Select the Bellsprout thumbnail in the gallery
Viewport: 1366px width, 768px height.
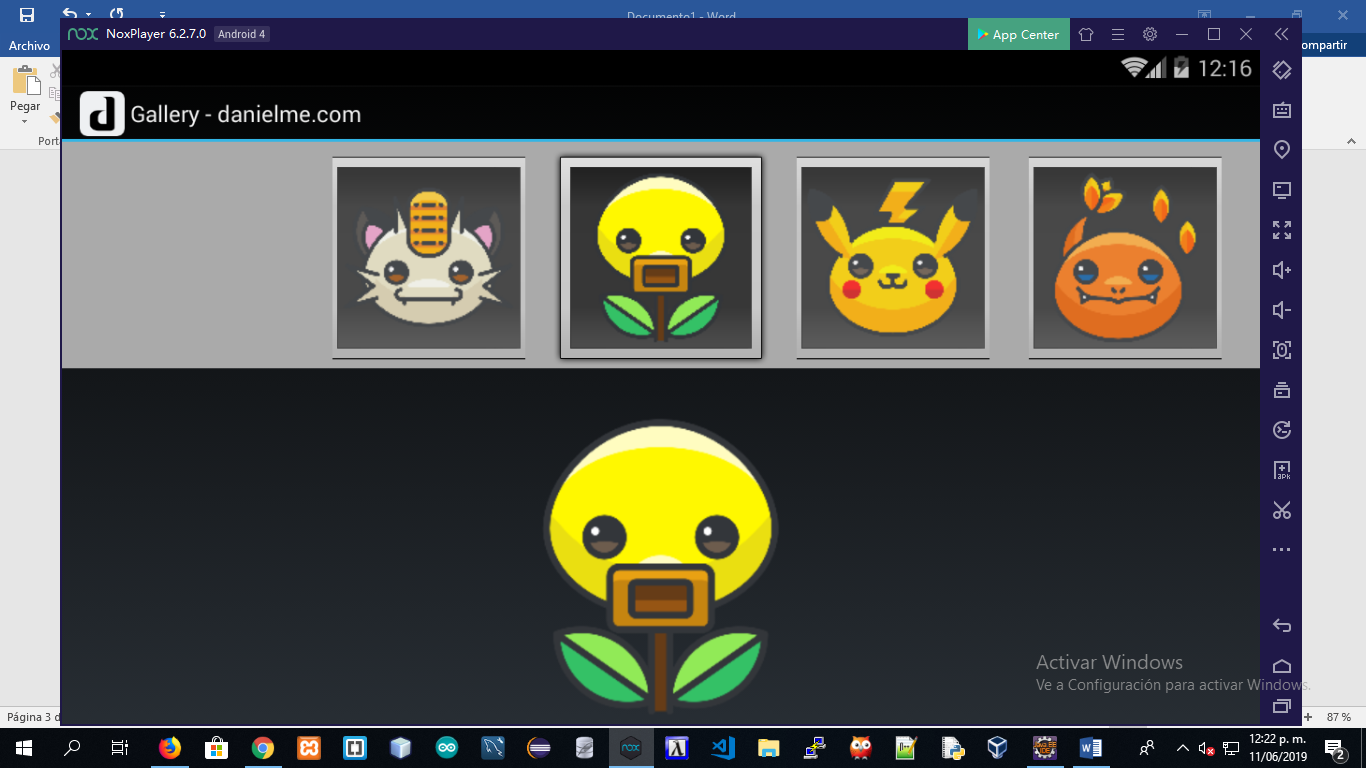661,258
